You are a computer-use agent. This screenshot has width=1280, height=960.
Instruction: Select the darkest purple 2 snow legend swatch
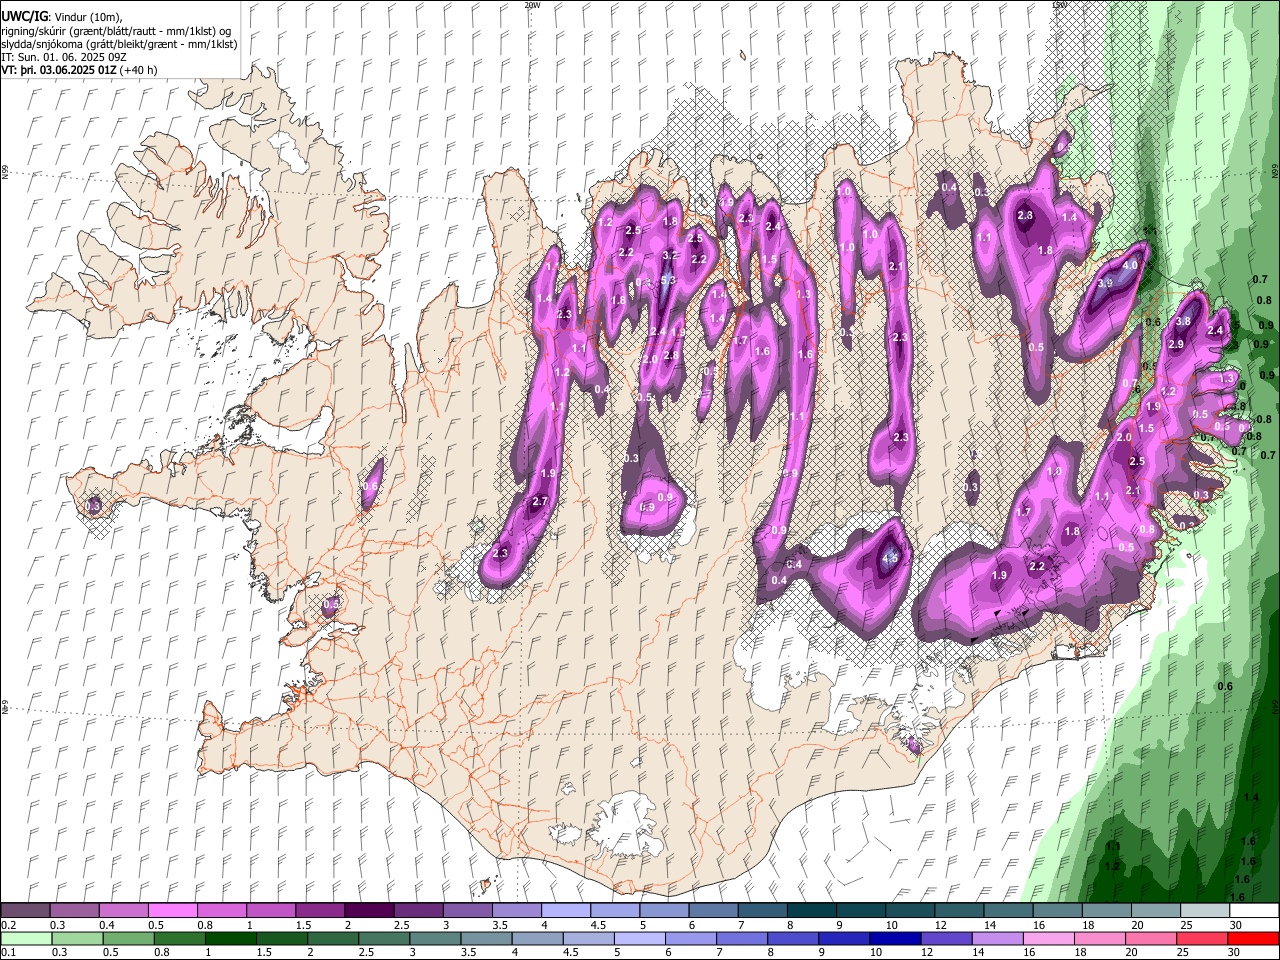(x=368, y=911)
